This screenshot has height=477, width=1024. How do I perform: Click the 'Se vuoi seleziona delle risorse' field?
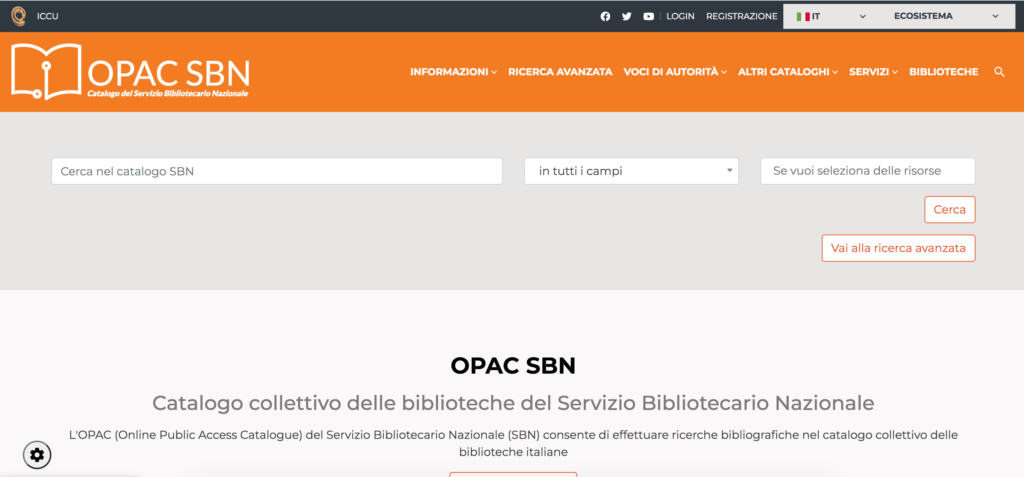[x=868, y=171]
